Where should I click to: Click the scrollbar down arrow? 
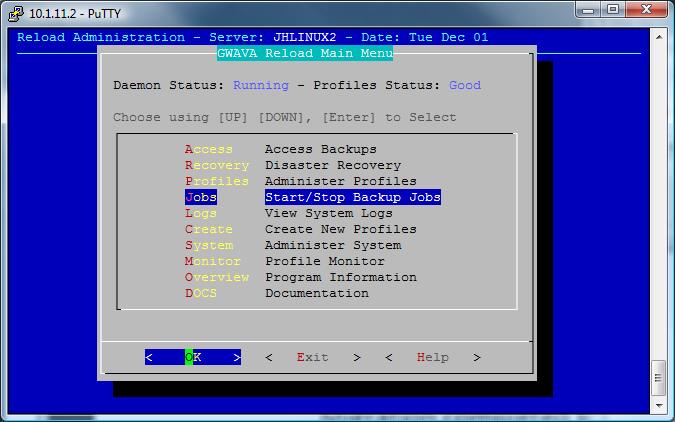pos(659,406)
